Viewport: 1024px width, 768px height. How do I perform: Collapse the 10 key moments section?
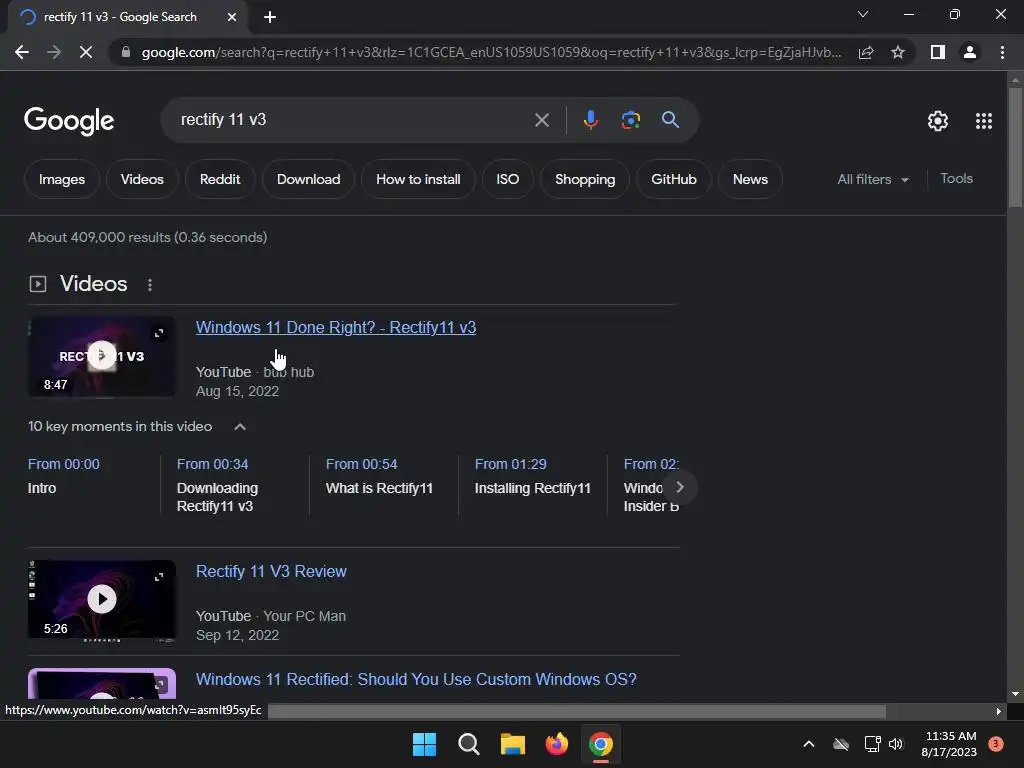240,426
